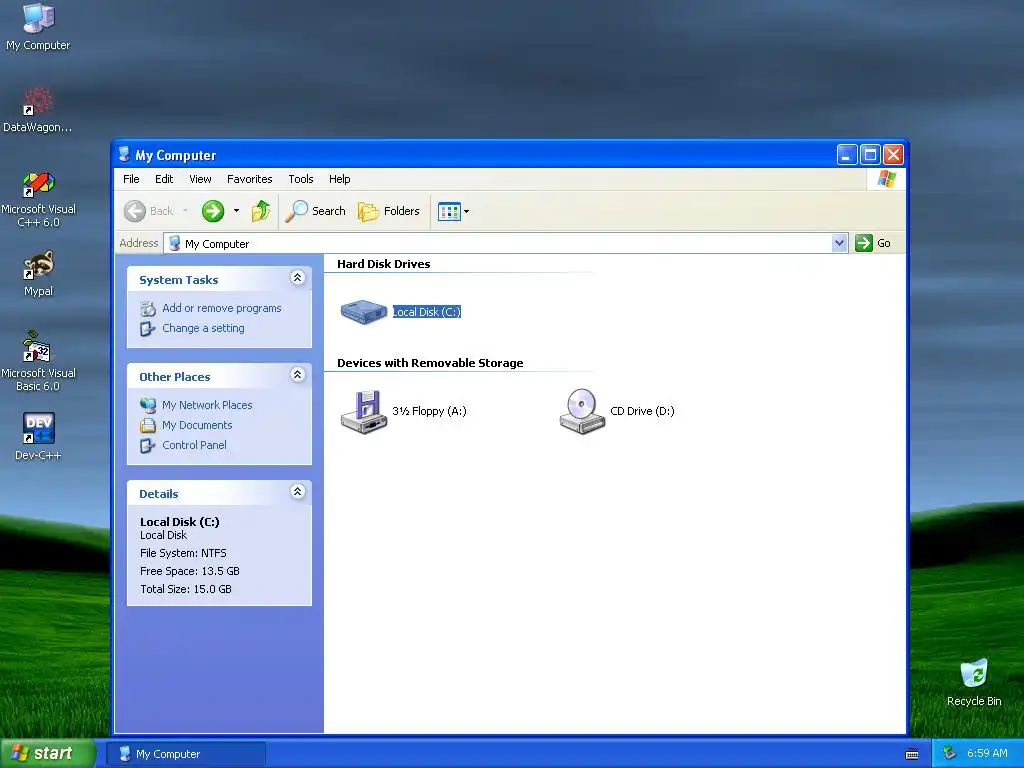Go up one folder level
1024x768 pixels.
[x=261, y=211]
